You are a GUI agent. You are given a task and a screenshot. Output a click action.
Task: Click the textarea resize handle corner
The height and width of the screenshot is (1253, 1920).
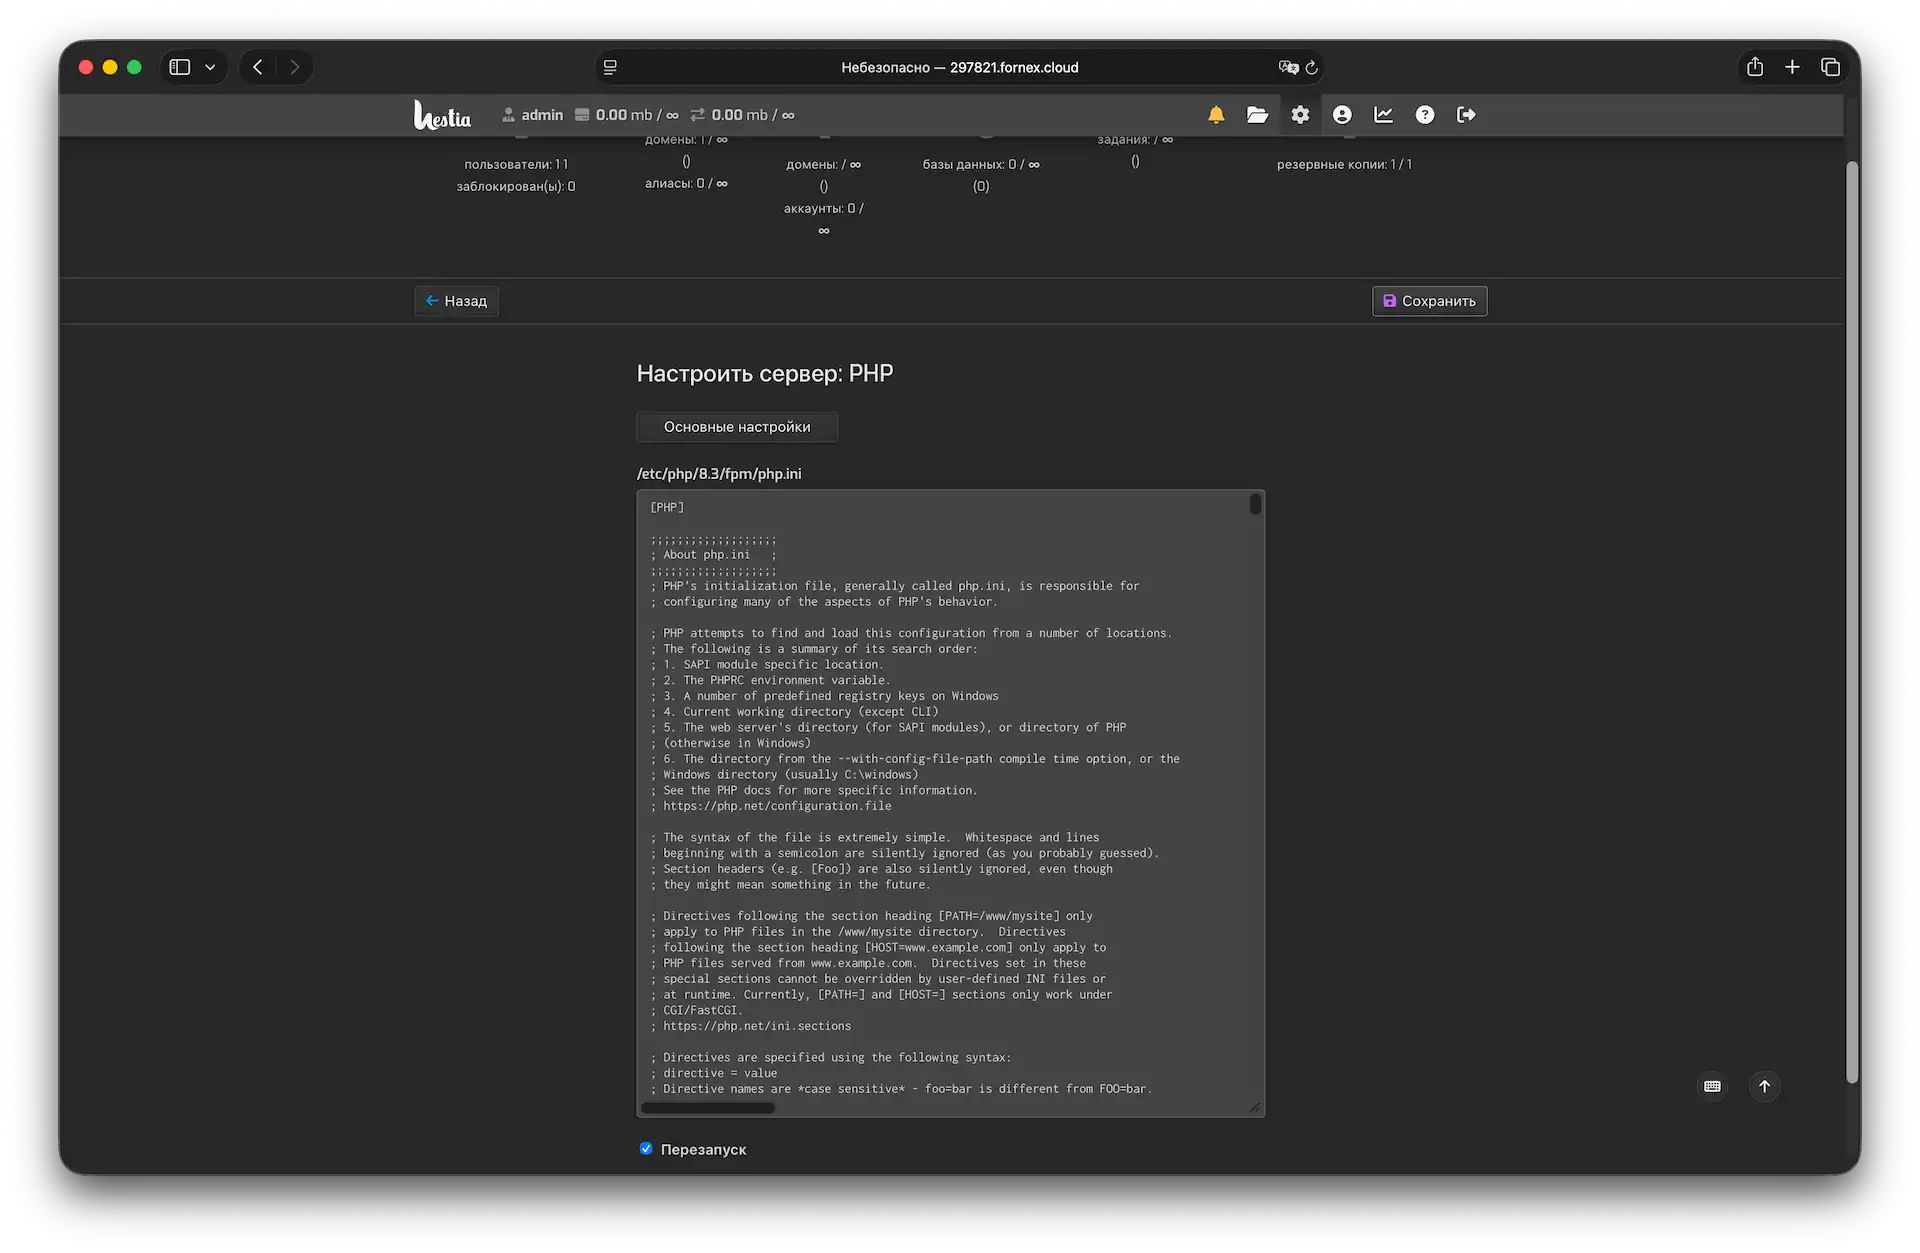pos(1255,1107)
